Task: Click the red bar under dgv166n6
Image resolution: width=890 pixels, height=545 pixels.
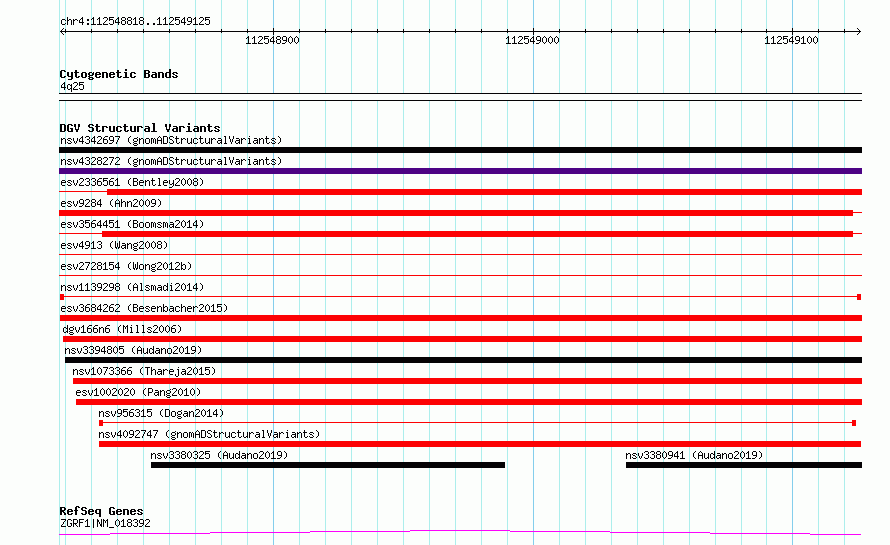Action: tap(462, 339)
